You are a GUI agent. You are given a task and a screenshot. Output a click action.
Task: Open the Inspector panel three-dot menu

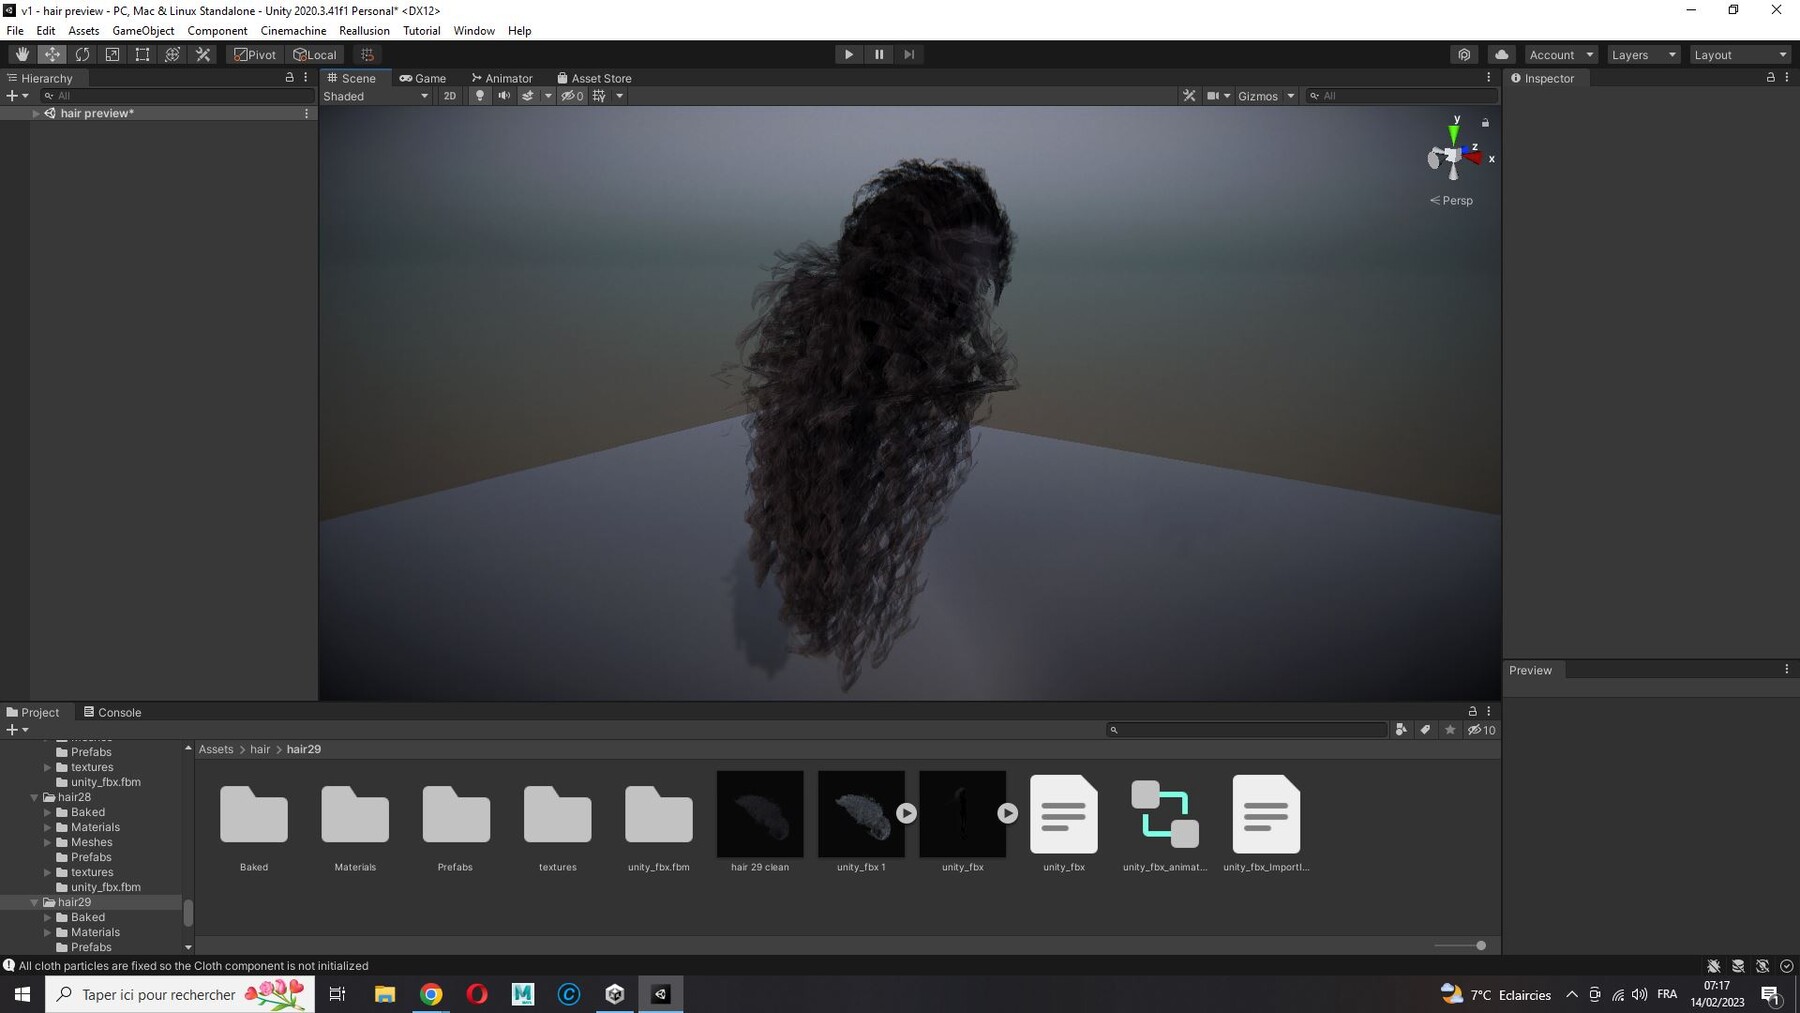1787,77
